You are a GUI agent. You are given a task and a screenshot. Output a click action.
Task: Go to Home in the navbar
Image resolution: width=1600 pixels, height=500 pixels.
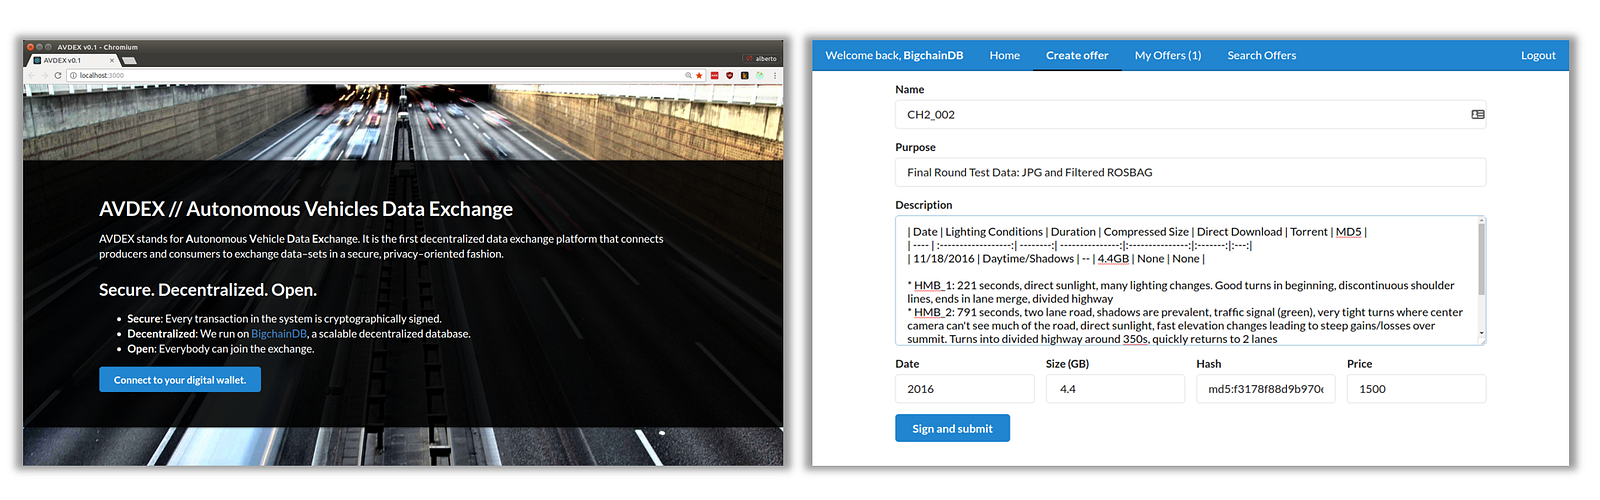[1005, 55]
